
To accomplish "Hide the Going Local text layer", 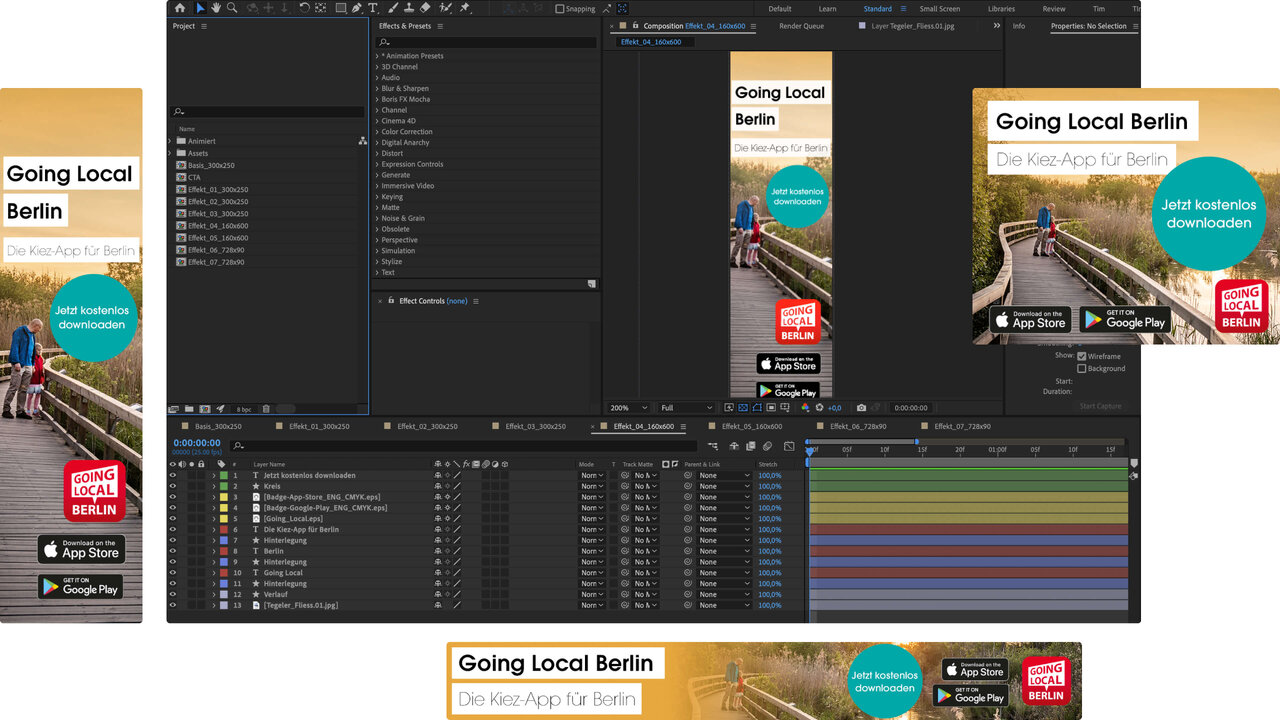I will pos(172,573).
